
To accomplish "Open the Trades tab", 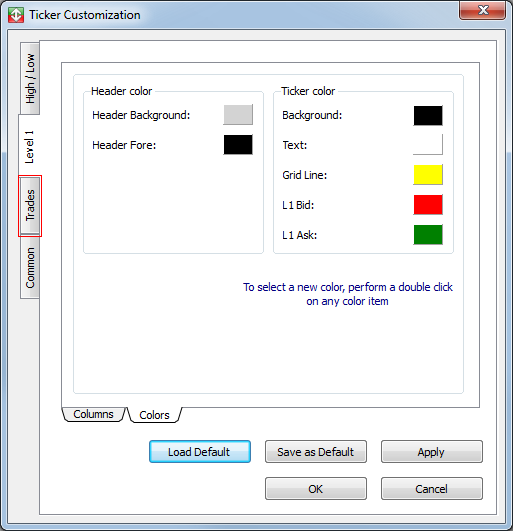I will point(30,206).
